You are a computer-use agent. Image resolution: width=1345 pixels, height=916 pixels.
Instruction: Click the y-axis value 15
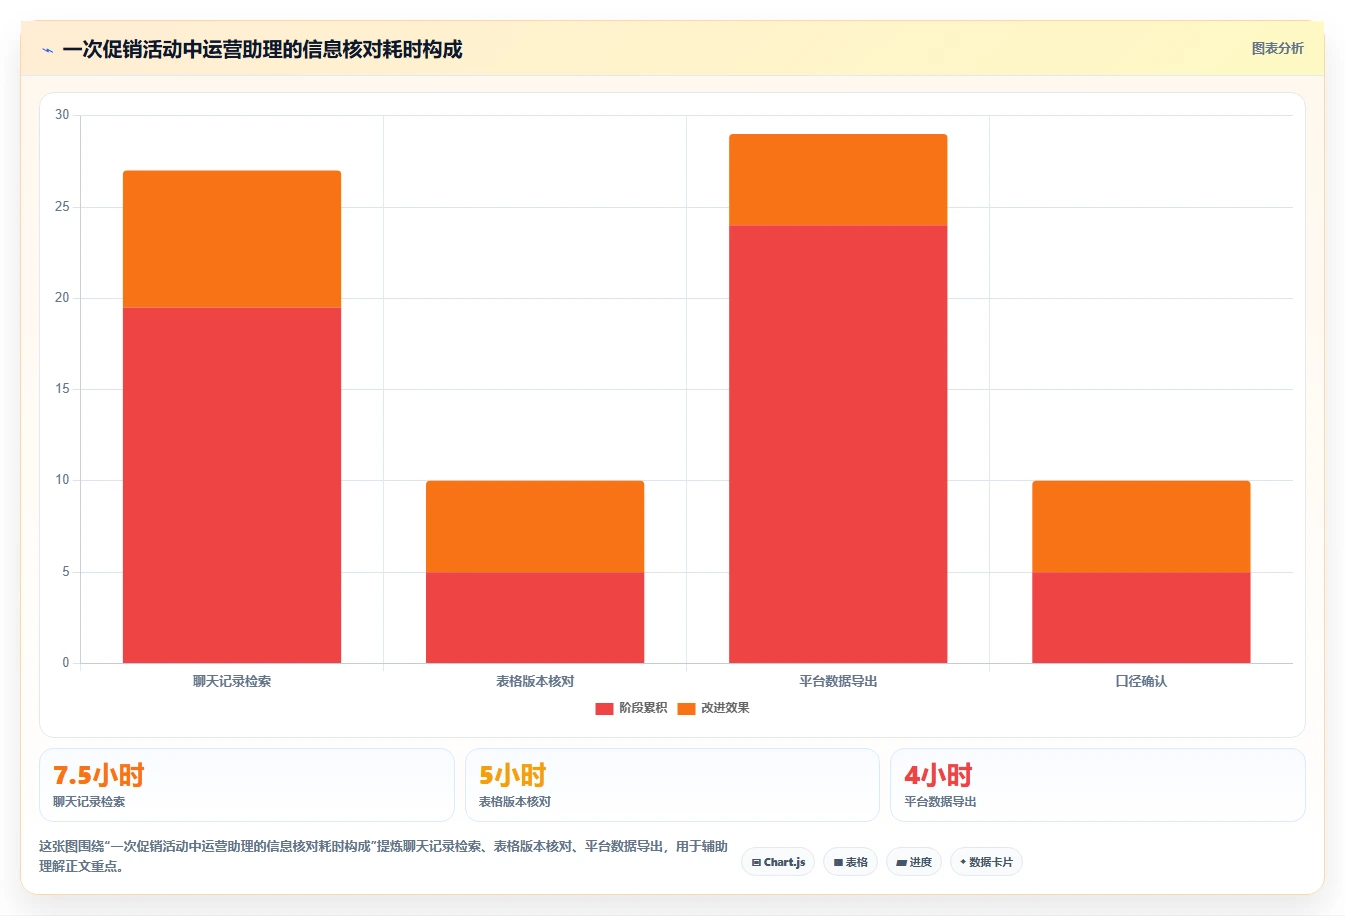(x=63, y=389)
